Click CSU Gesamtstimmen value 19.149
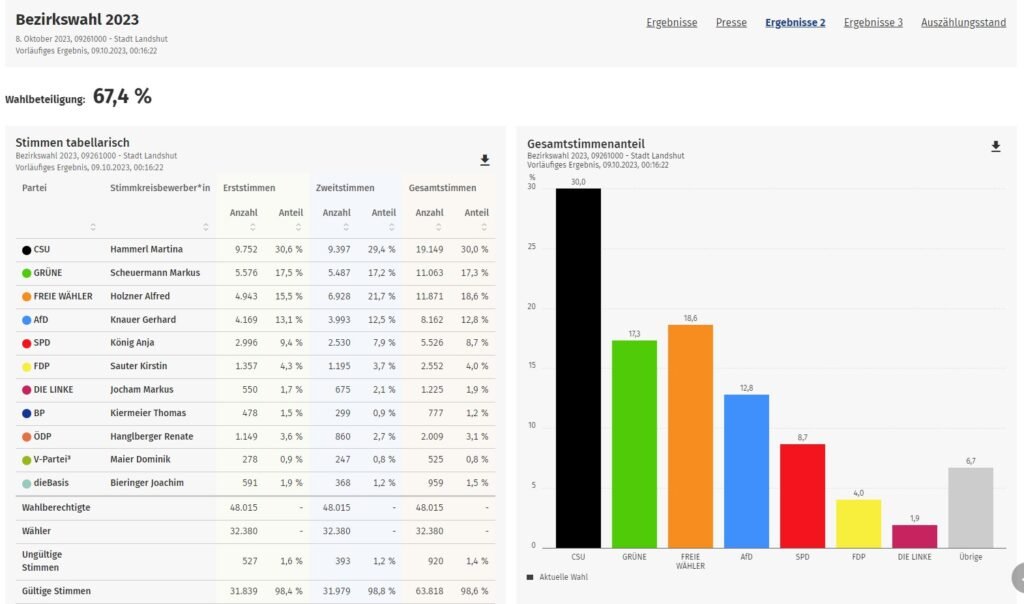Image resolution: width=1024 pixels, height=604 pixels. click(x=429, y=249)
